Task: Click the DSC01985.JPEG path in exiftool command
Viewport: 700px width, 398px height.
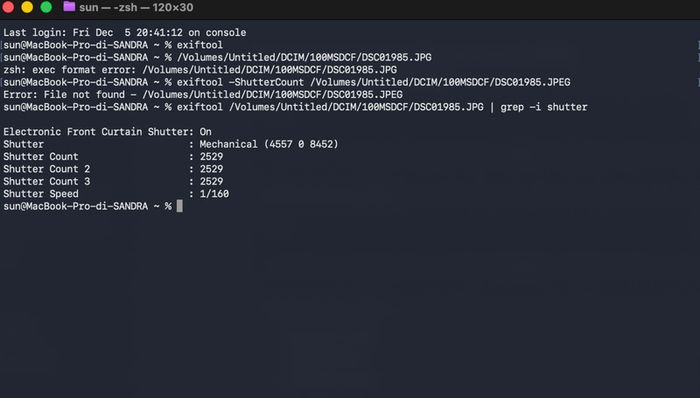Action: click(x=440, y=82)
